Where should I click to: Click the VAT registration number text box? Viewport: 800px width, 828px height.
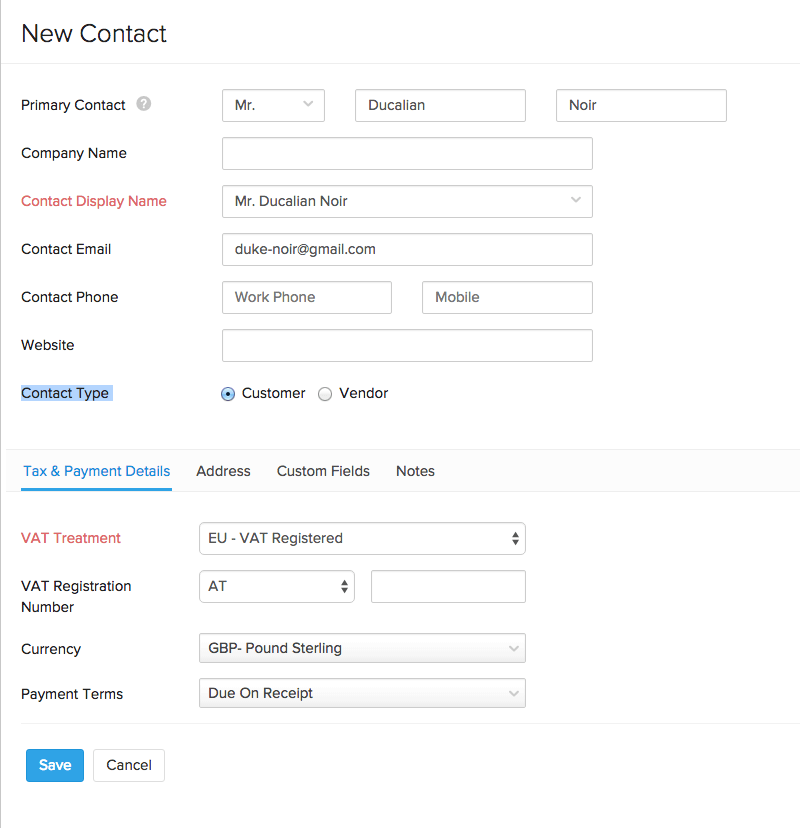coord(448,587)
